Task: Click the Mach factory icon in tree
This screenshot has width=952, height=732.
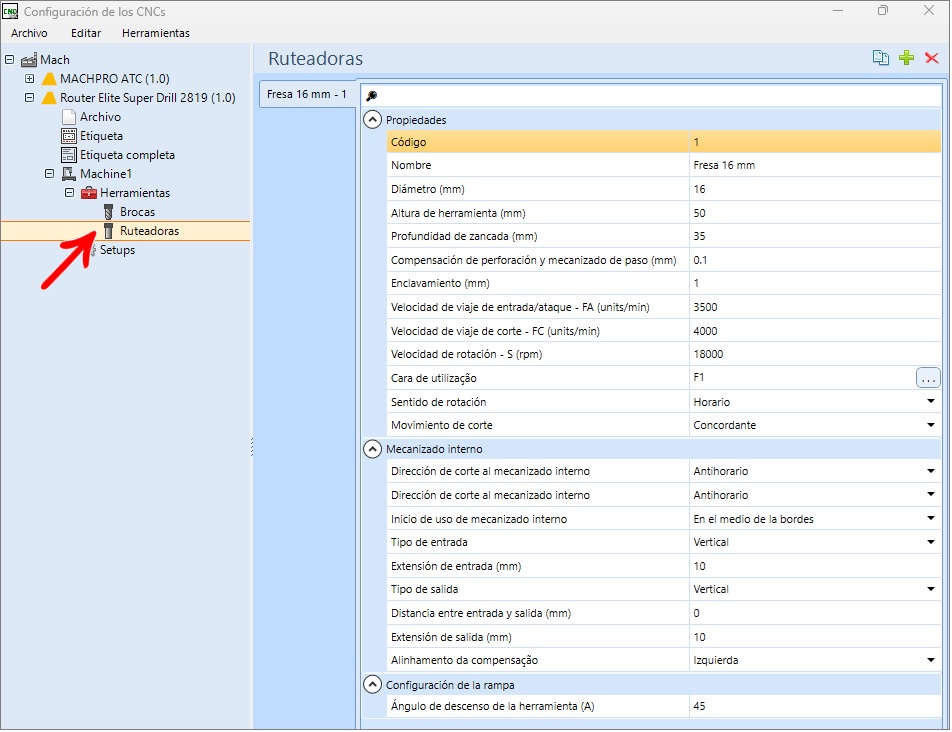Action: point(29,60)
